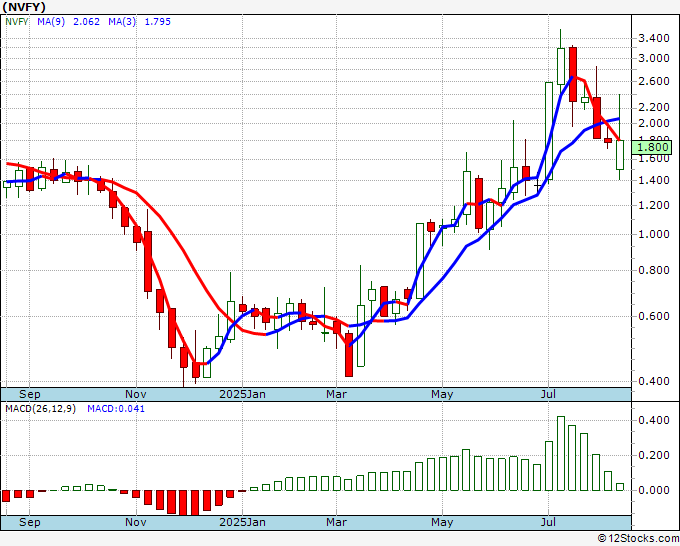680x546 pixels.
Task: Click the 1.400 price axis label
Action: pos(654,180)
